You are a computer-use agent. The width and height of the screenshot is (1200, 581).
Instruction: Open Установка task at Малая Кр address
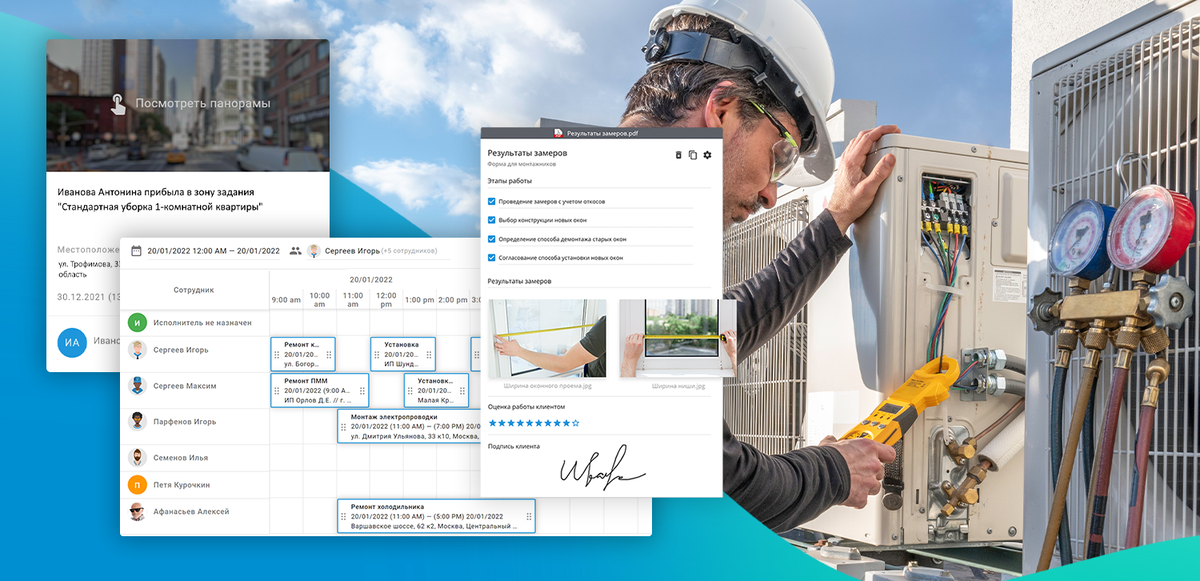click(436, 391)
